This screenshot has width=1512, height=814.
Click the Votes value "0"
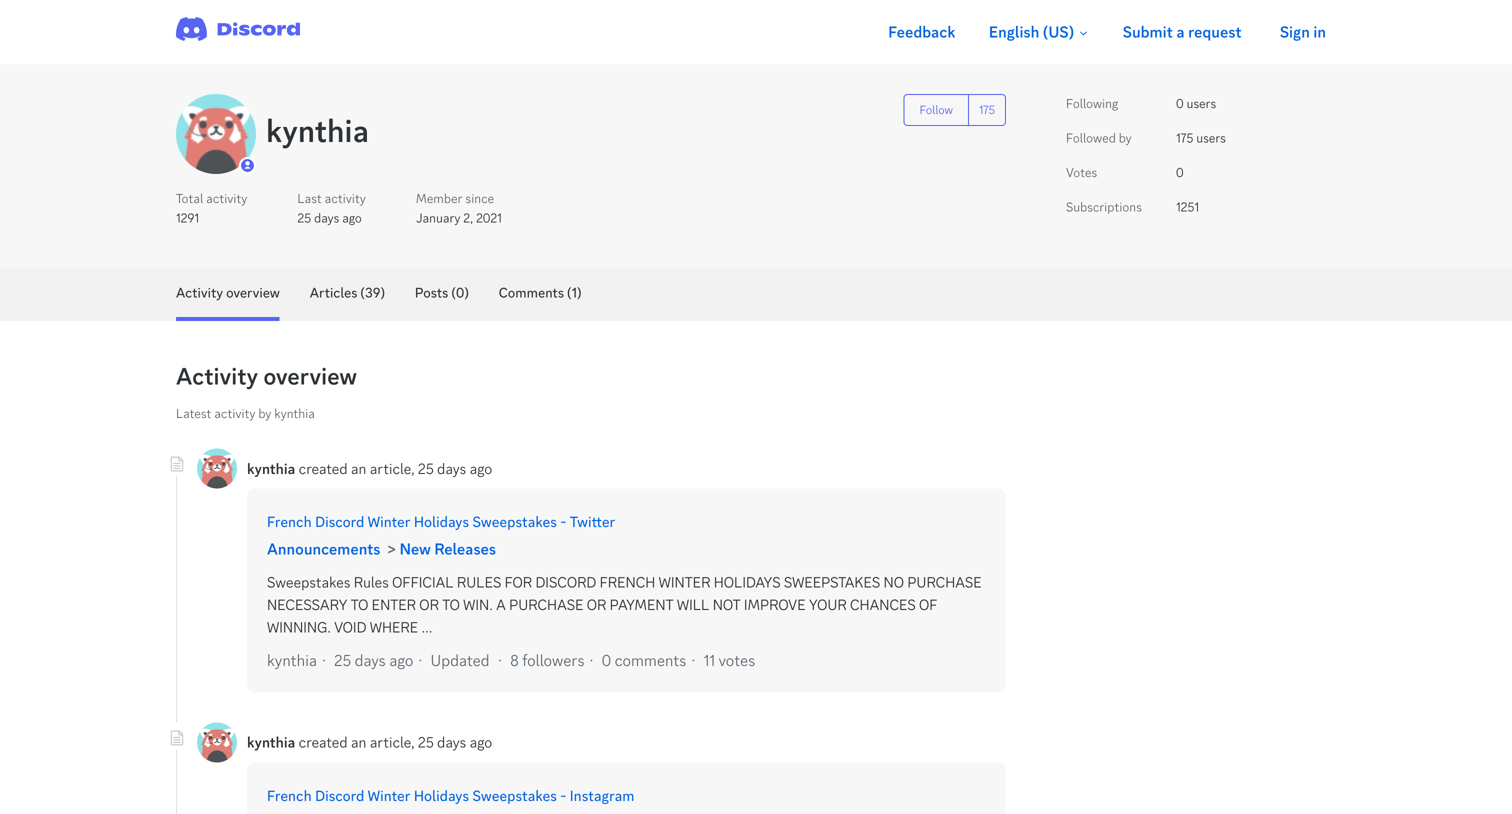(1180, 173)
